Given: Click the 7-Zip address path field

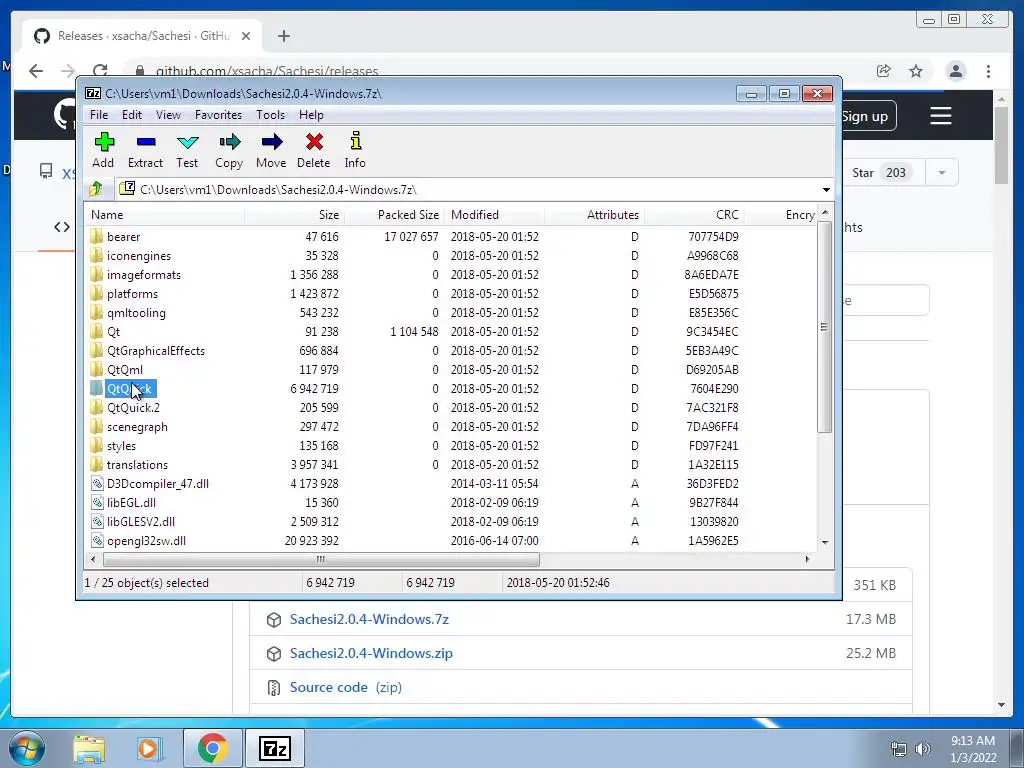Looking at the screenshot, I should pos(468,189).
